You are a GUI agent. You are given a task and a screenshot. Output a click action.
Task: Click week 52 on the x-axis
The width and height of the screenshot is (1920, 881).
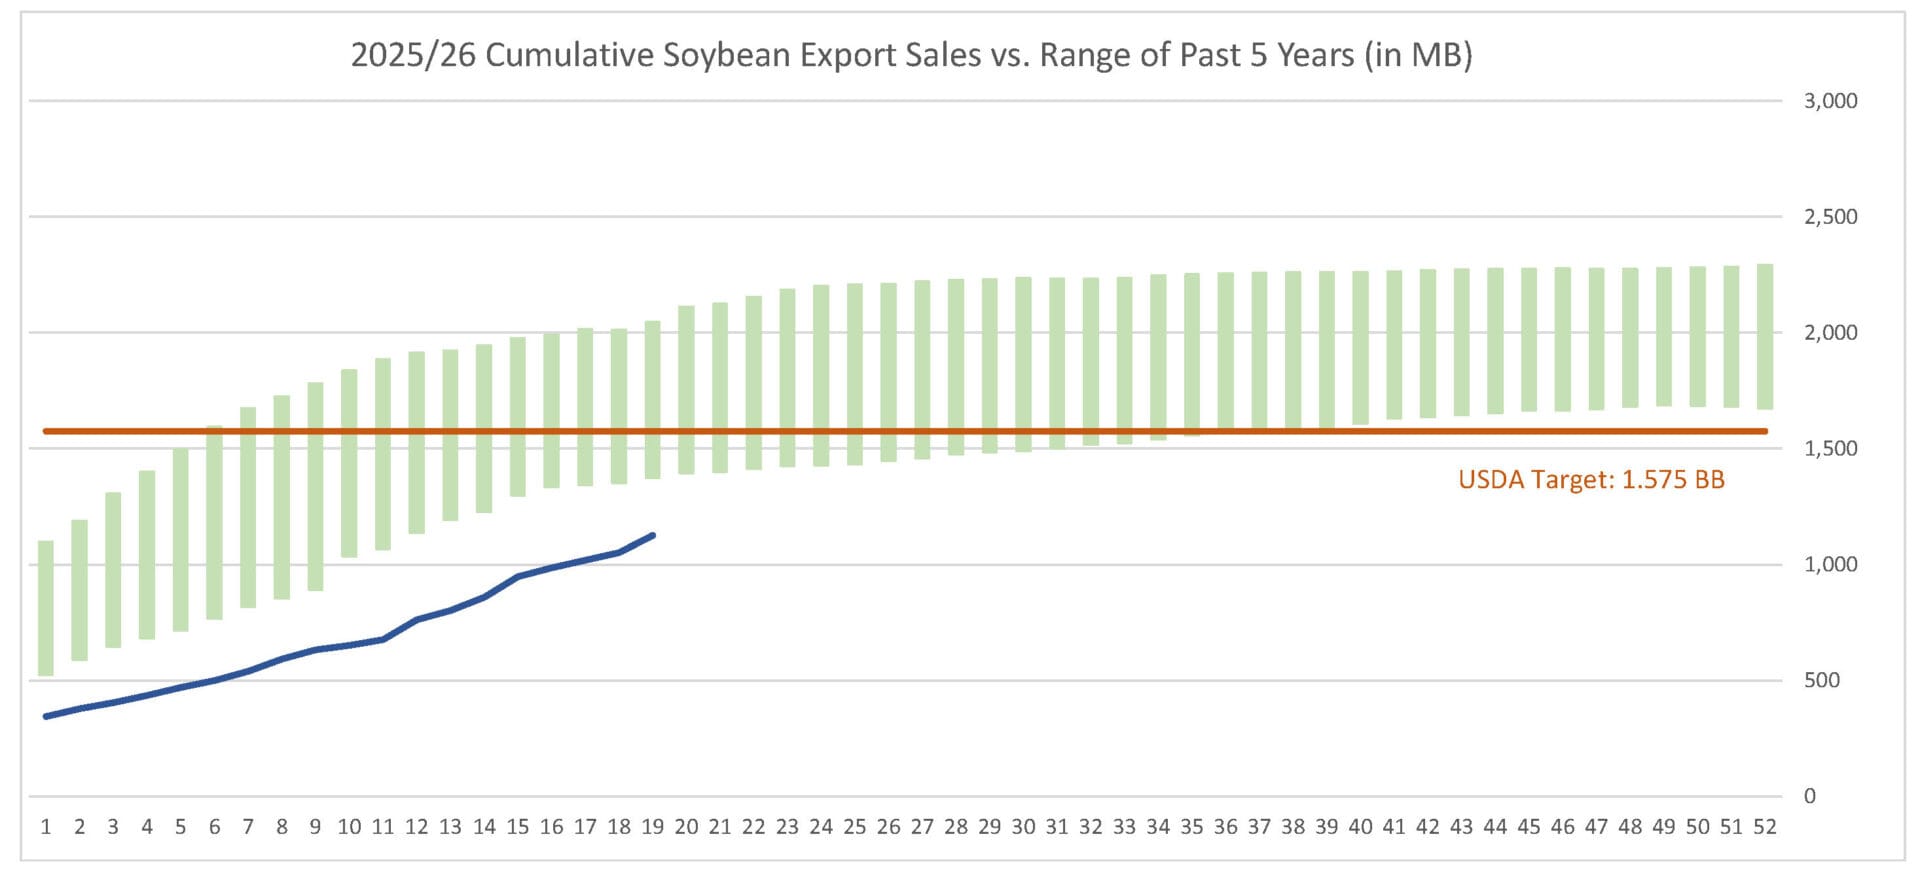click(1765, 827)
